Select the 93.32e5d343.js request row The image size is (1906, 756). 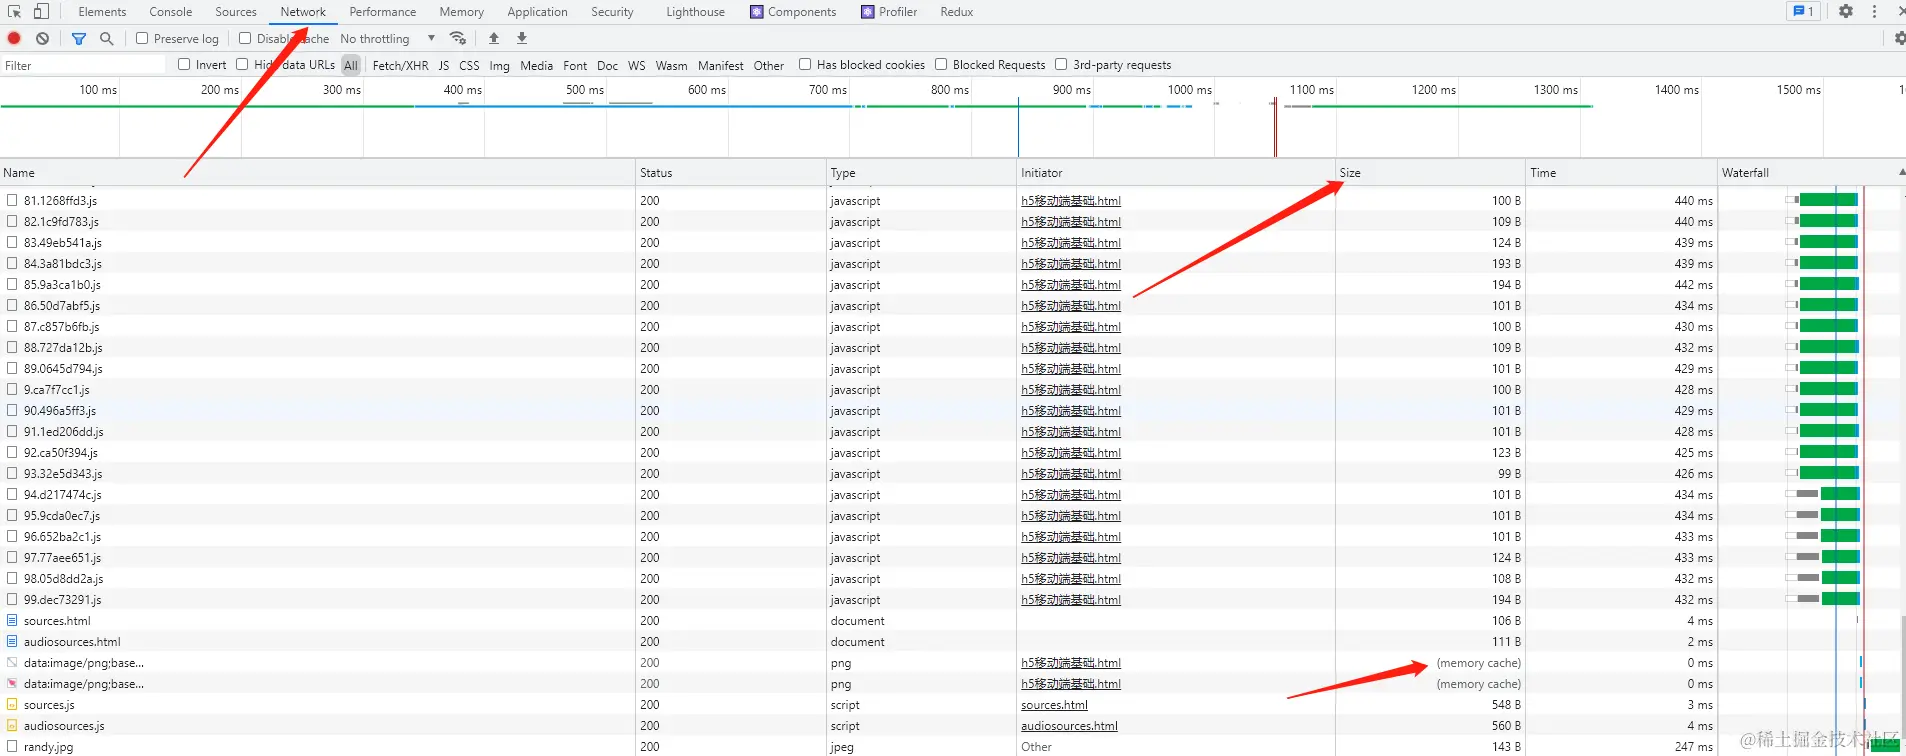953,474
